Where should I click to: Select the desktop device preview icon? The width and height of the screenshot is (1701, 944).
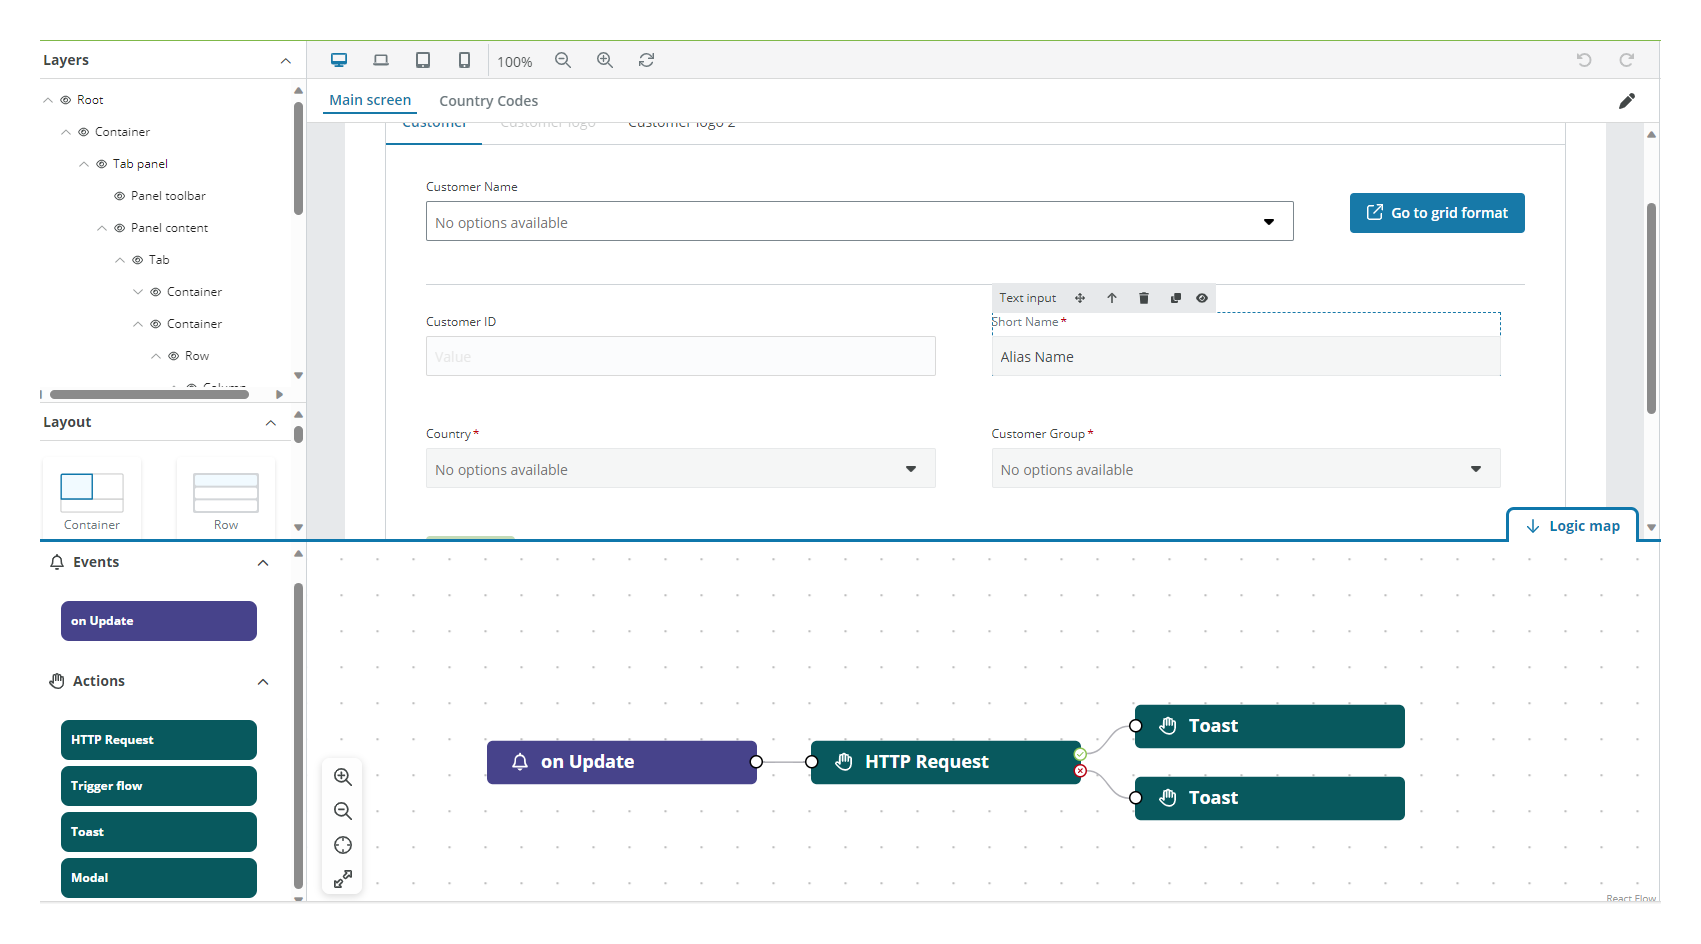pyautogui.click(x=339, y=60)
